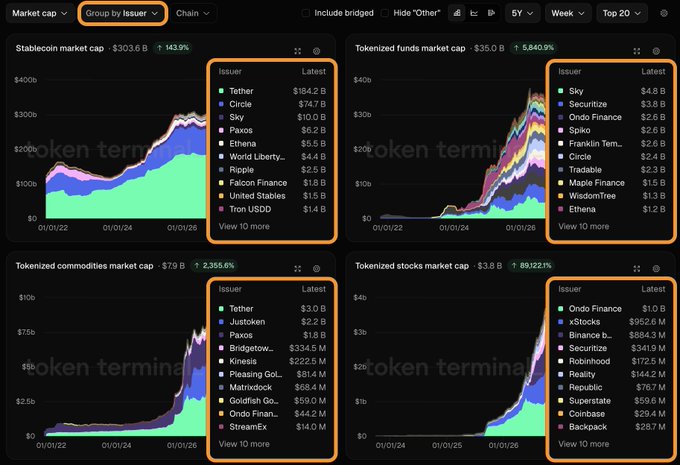Open the 5Y time range dropdown
The height and width of the screenshot is (465, 680).
522,13
